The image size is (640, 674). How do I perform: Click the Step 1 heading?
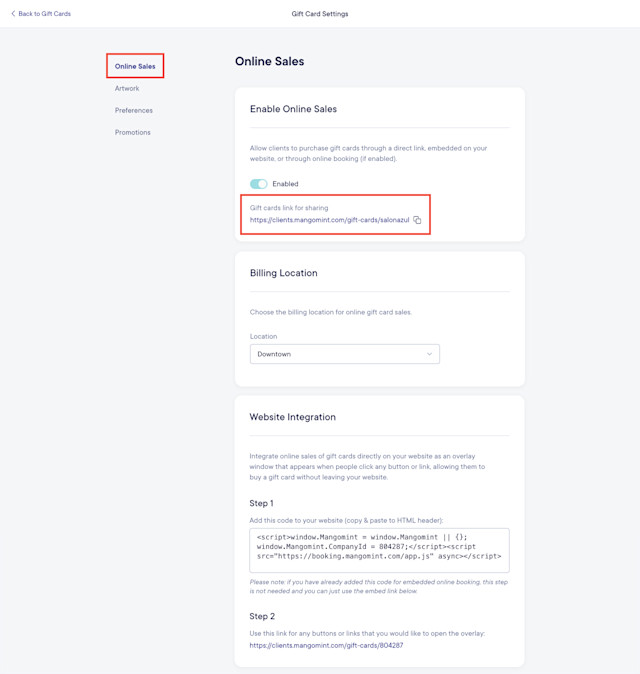[x=261, y=503]
